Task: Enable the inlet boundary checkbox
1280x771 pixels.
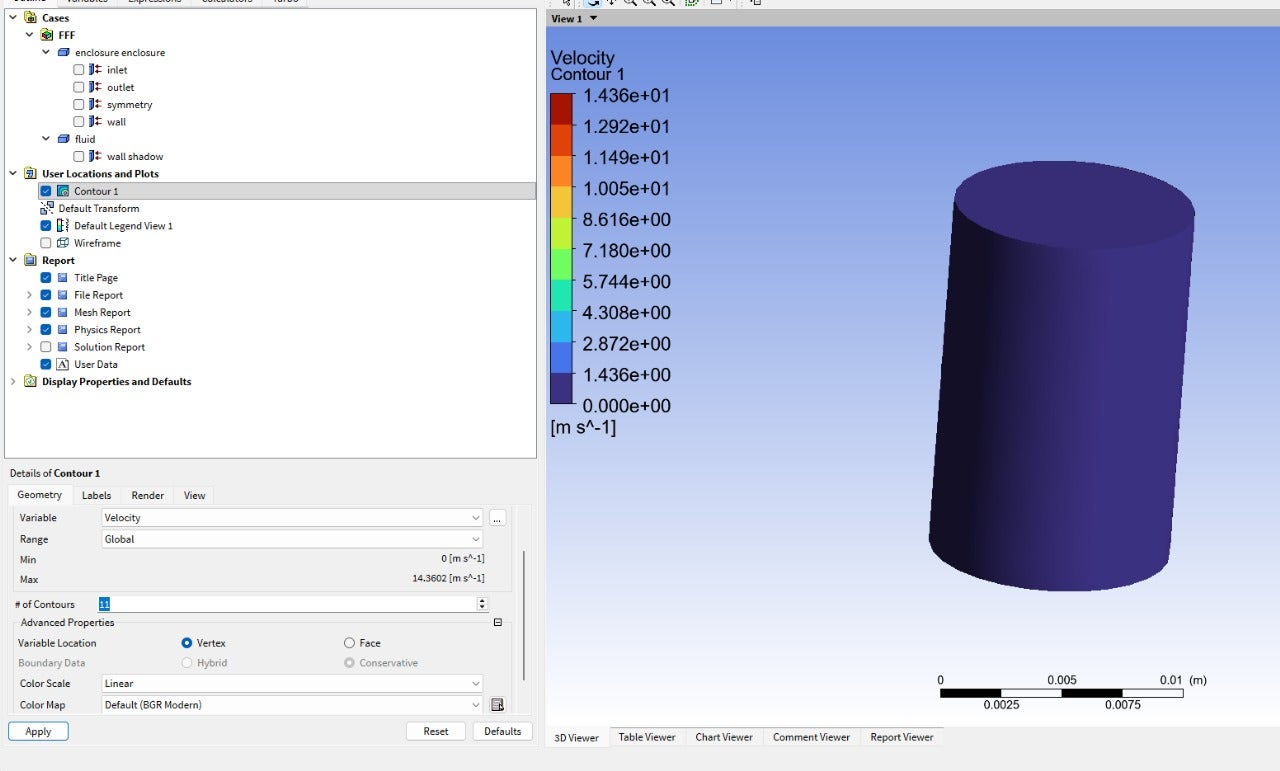Action: [x=79, y=70]
